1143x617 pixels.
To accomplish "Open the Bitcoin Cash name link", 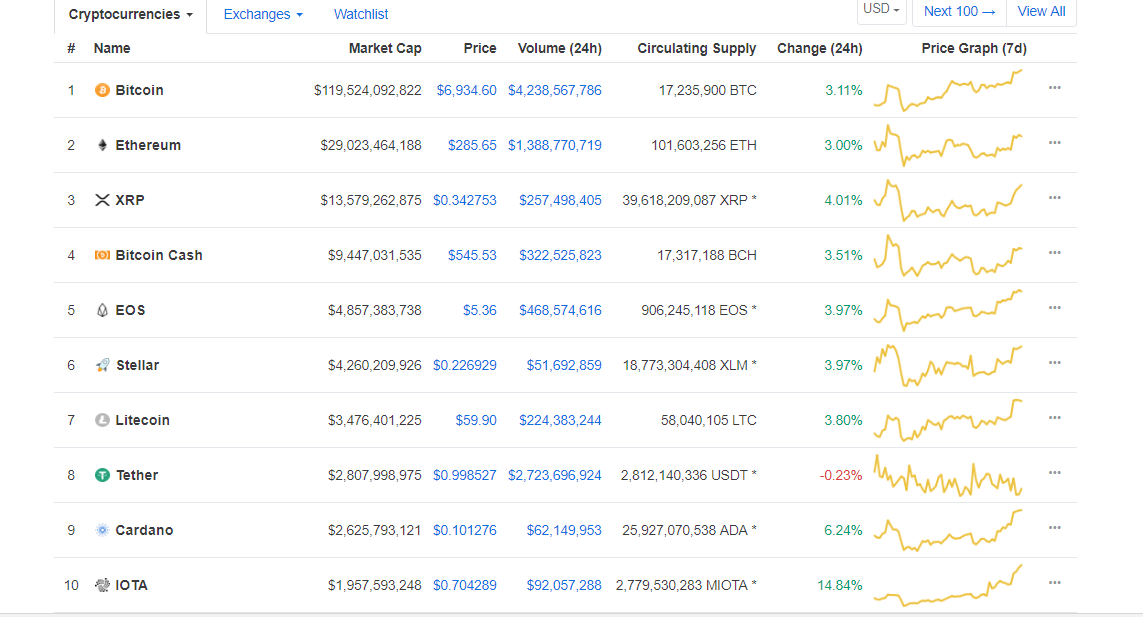I will pyautogui.click(x=159, y=255).
